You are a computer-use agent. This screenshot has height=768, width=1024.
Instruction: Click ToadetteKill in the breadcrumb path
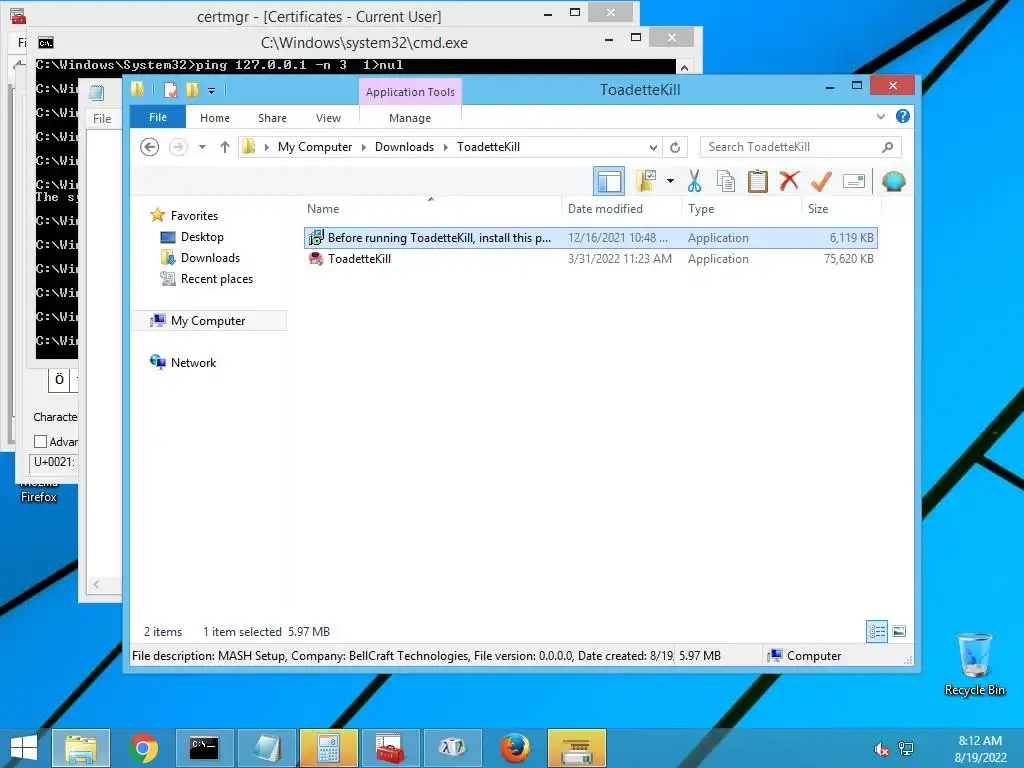(488, 147)
